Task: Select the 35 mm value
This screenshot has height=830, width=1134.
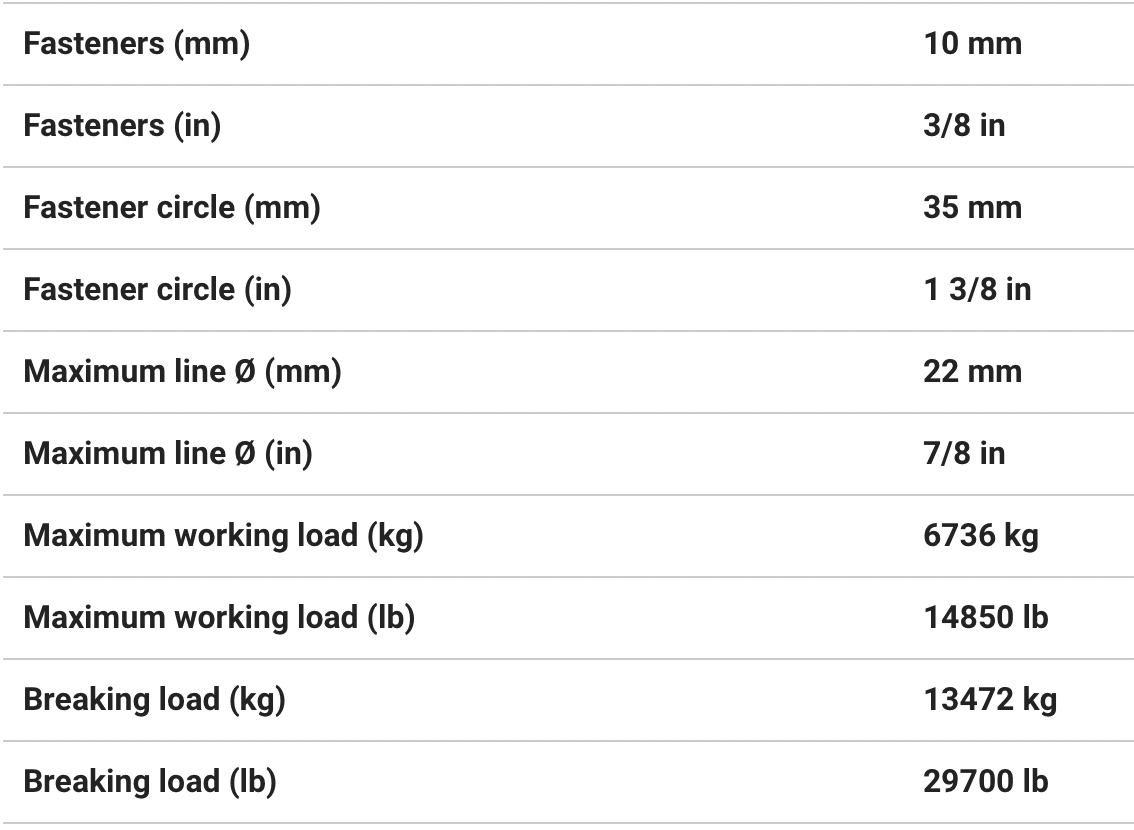Action: 972,208
